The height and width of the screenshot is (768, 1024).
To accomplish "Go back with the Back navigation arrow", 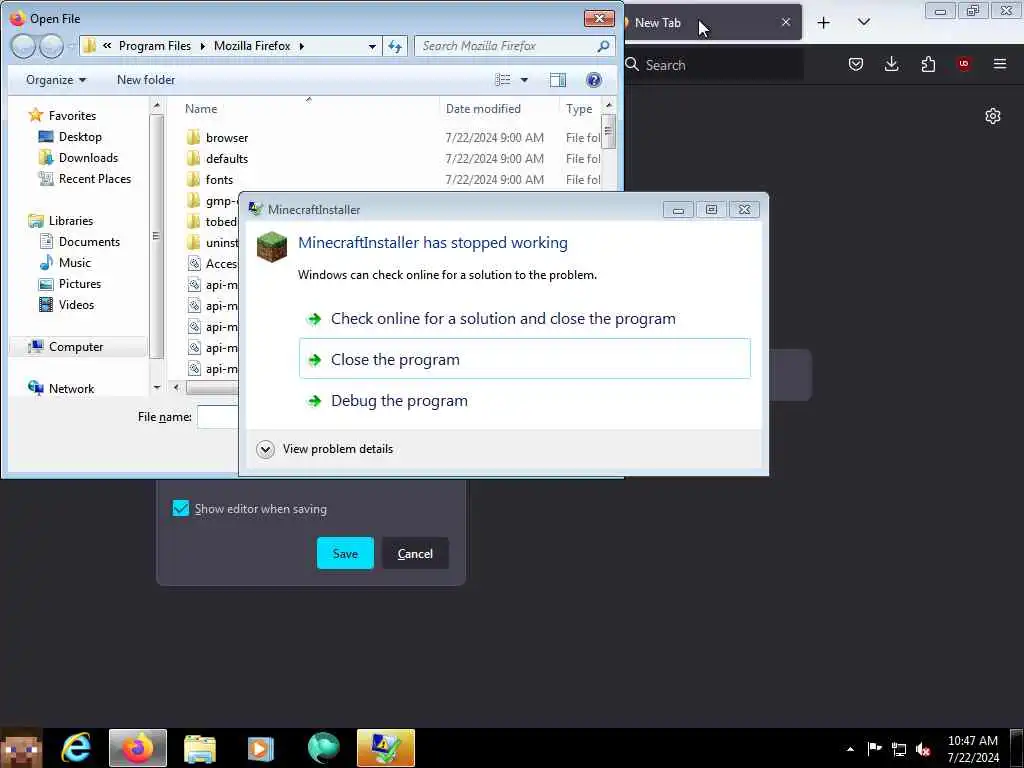I will 23,46.
